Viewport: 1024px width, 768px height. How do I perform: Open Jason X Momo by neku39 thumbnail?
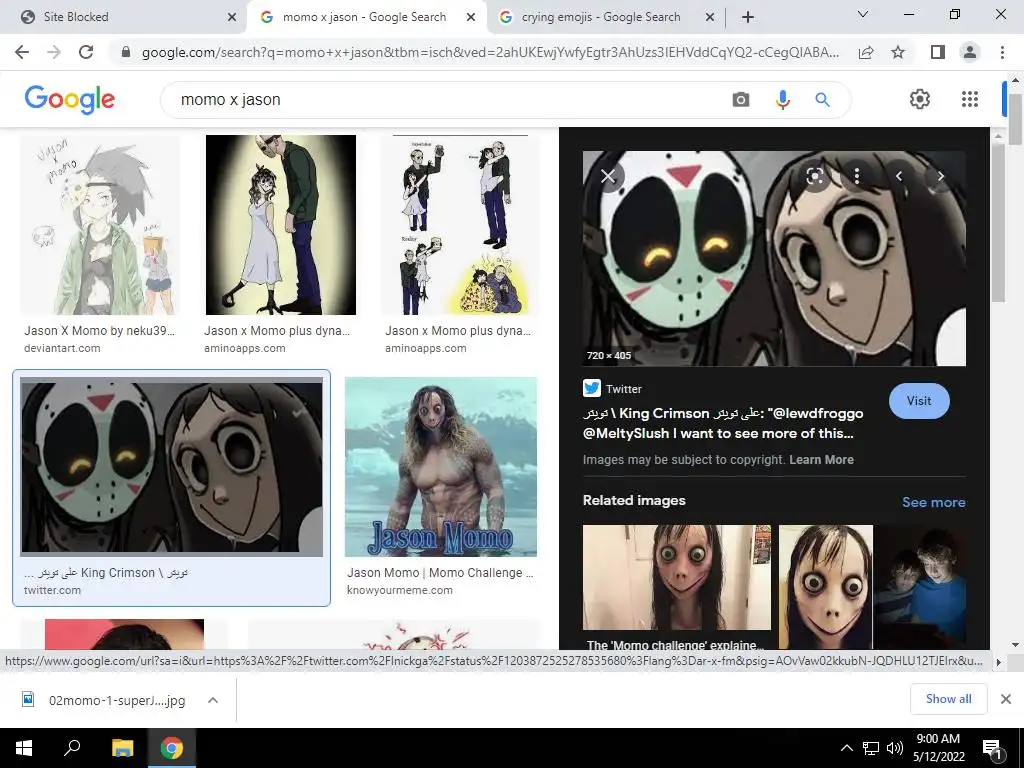pos(99,225)
